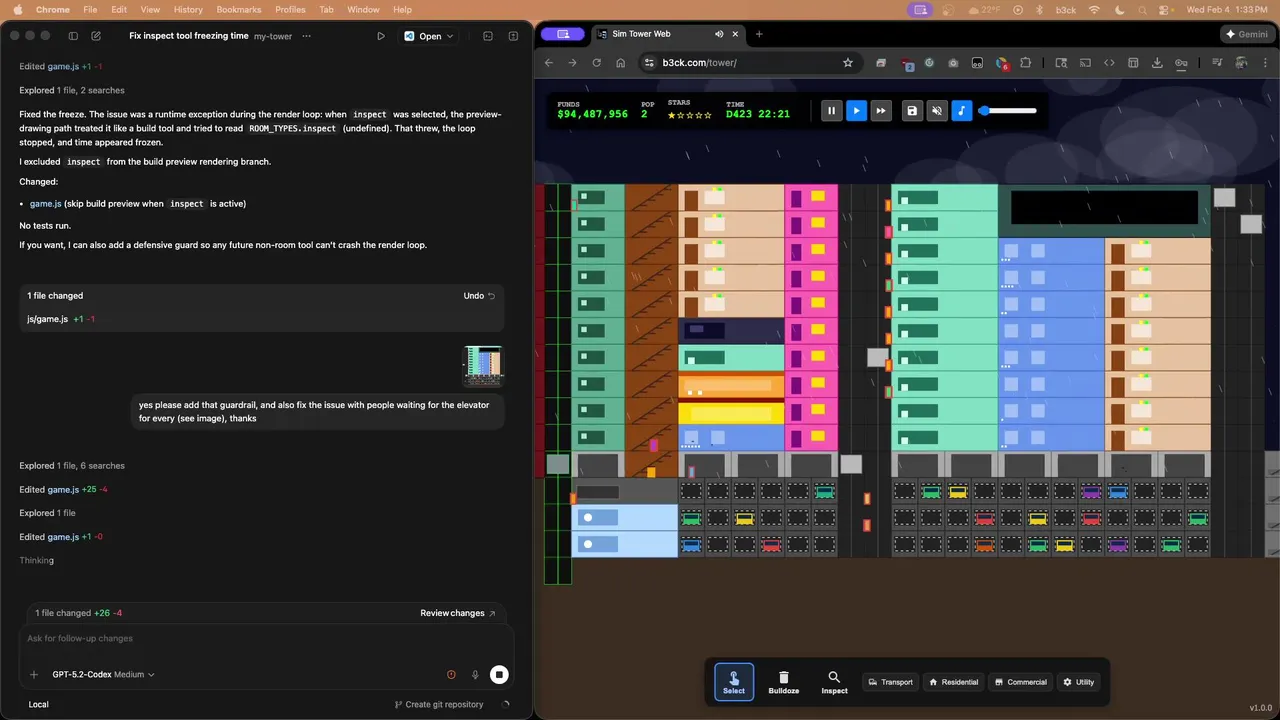Close the Sim Tower Web tab

coord(737,34)
